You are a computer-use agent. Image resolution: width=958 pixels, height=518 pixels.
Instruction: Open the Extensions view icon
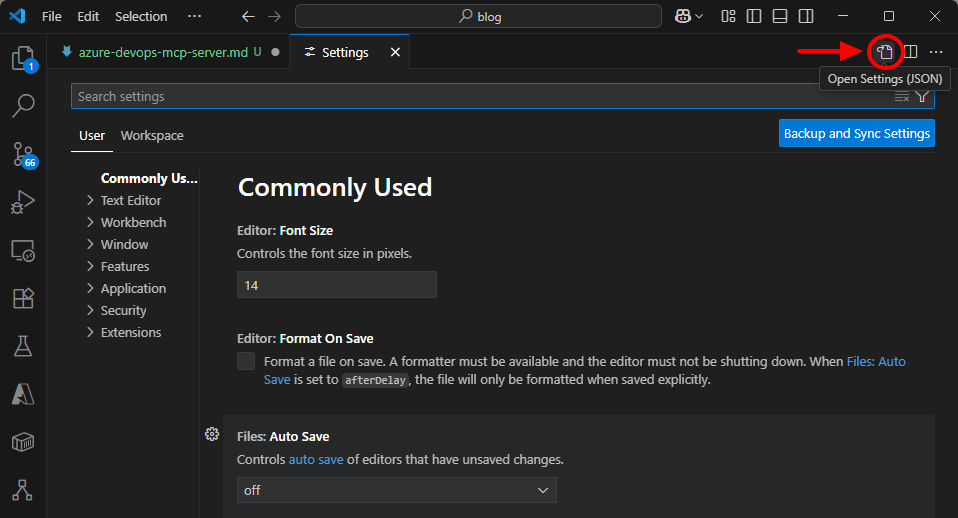(x=22, y=298)
